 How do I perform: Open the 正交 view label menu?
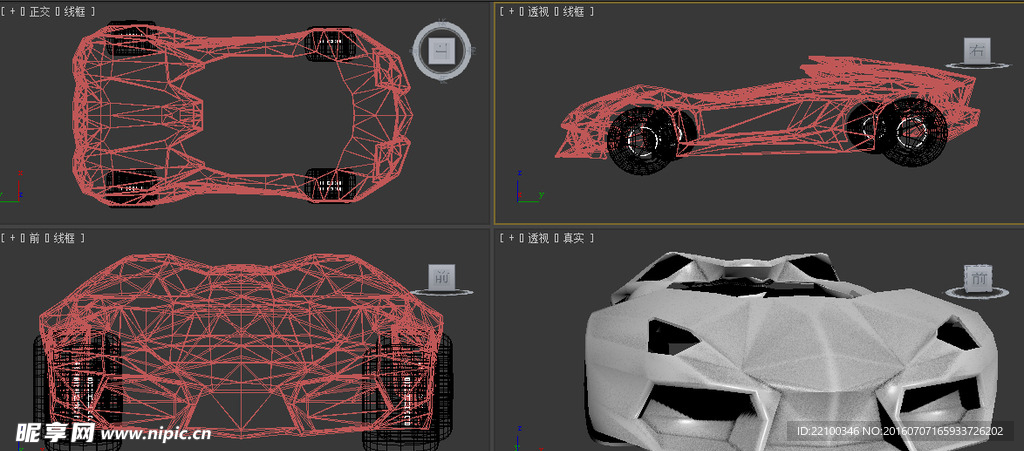39,12
